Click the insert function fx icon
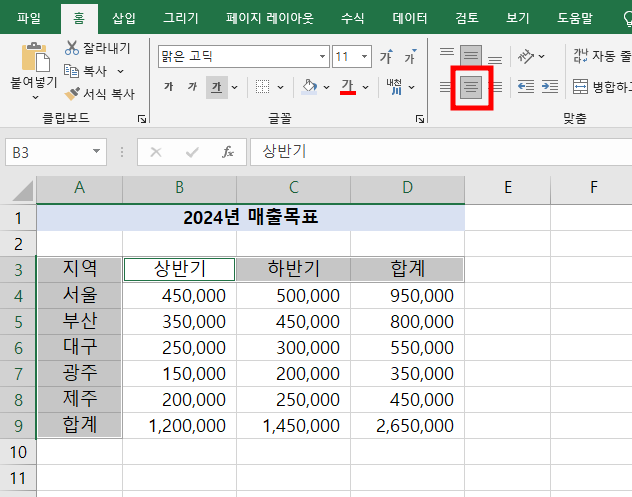This screenshot has width=632, height=497. coord(228,152)
